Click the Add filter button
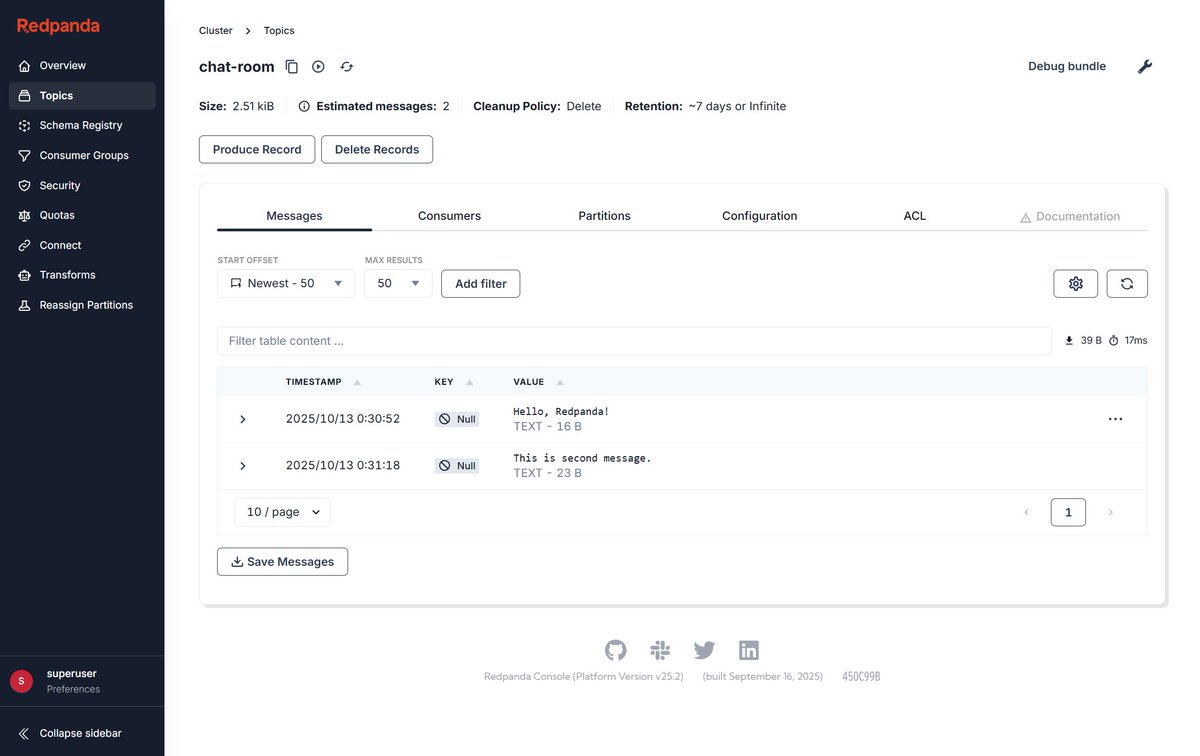The width and height of the screenshot is (1200, 756). coord(481,284)
